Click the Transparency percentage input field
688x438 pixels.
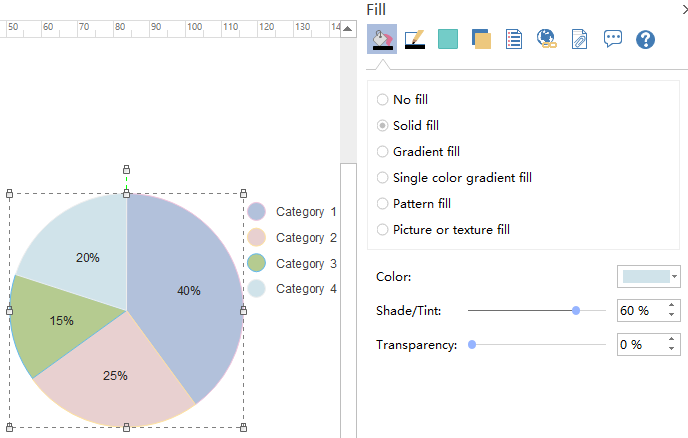[x=638, y=345]
